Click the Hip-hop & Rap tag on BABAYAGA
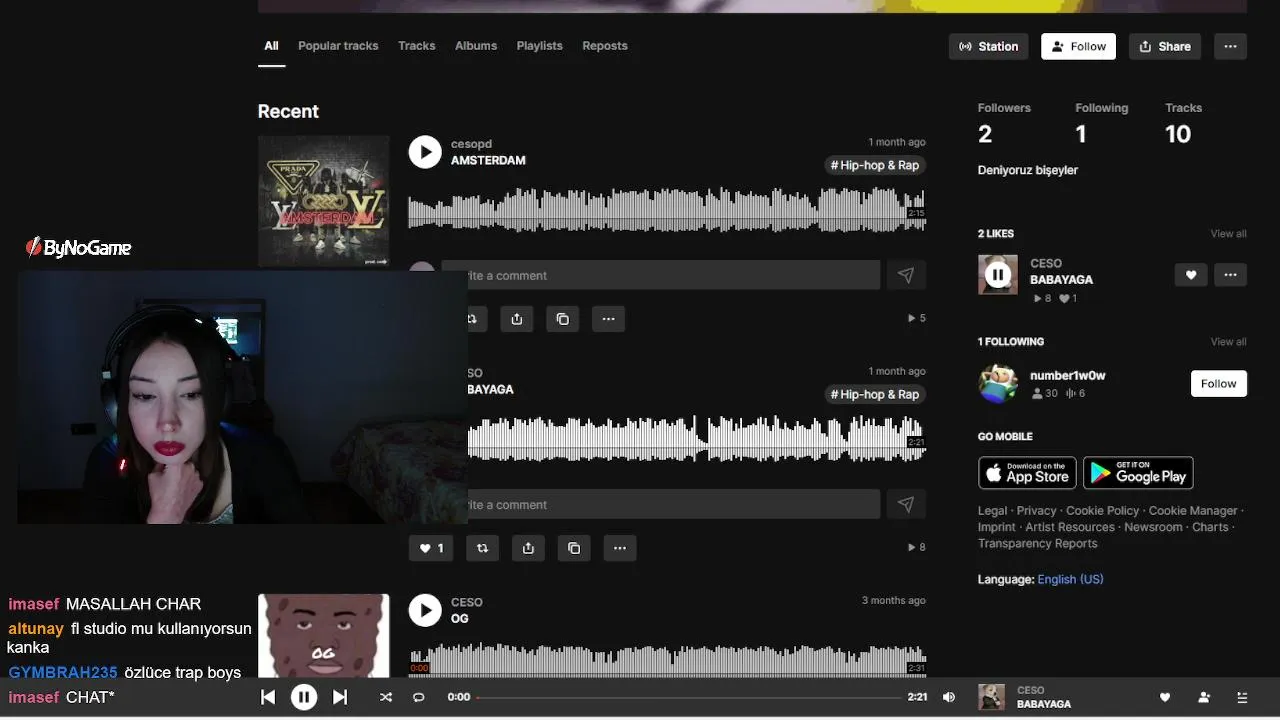The height and width of the screenshot is (720, 1280). pyautogui.click(x=875, y=394)
